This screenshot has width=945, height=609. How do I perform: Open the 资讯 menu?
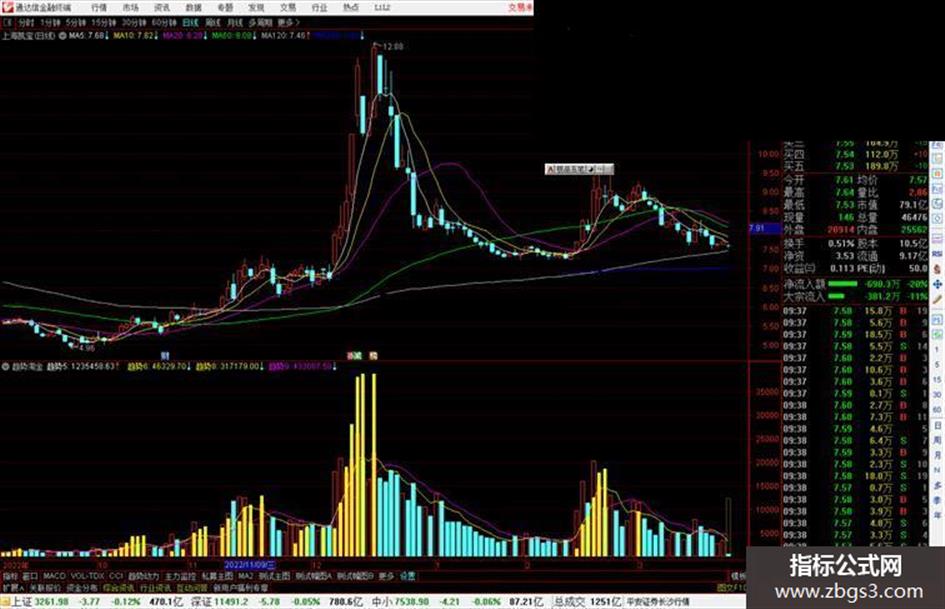tap(162, 7)
